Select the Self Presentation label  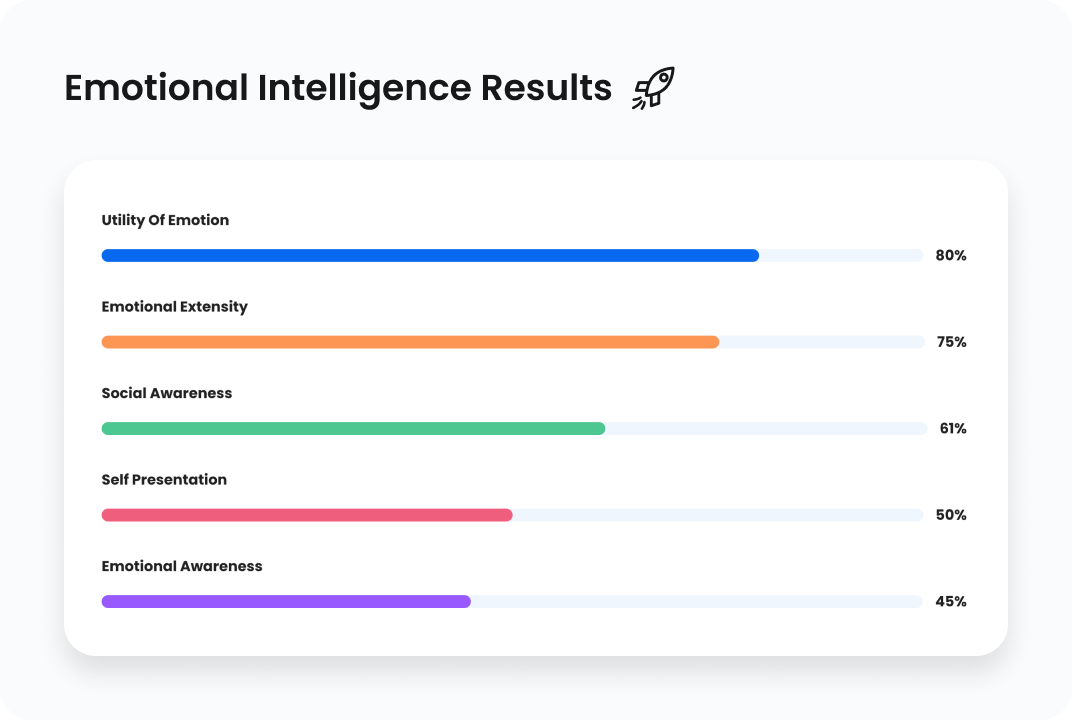(x=164, y=479)
